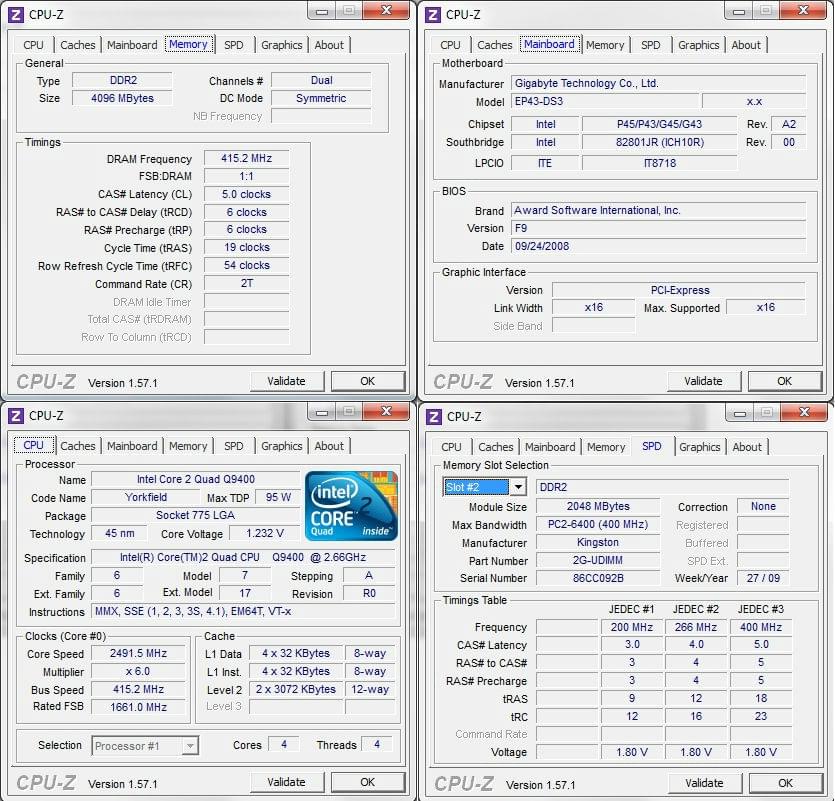Switch to CPU tab in the SPD window
This screenshot has width=835, height=801.
[x=451, y=447]
